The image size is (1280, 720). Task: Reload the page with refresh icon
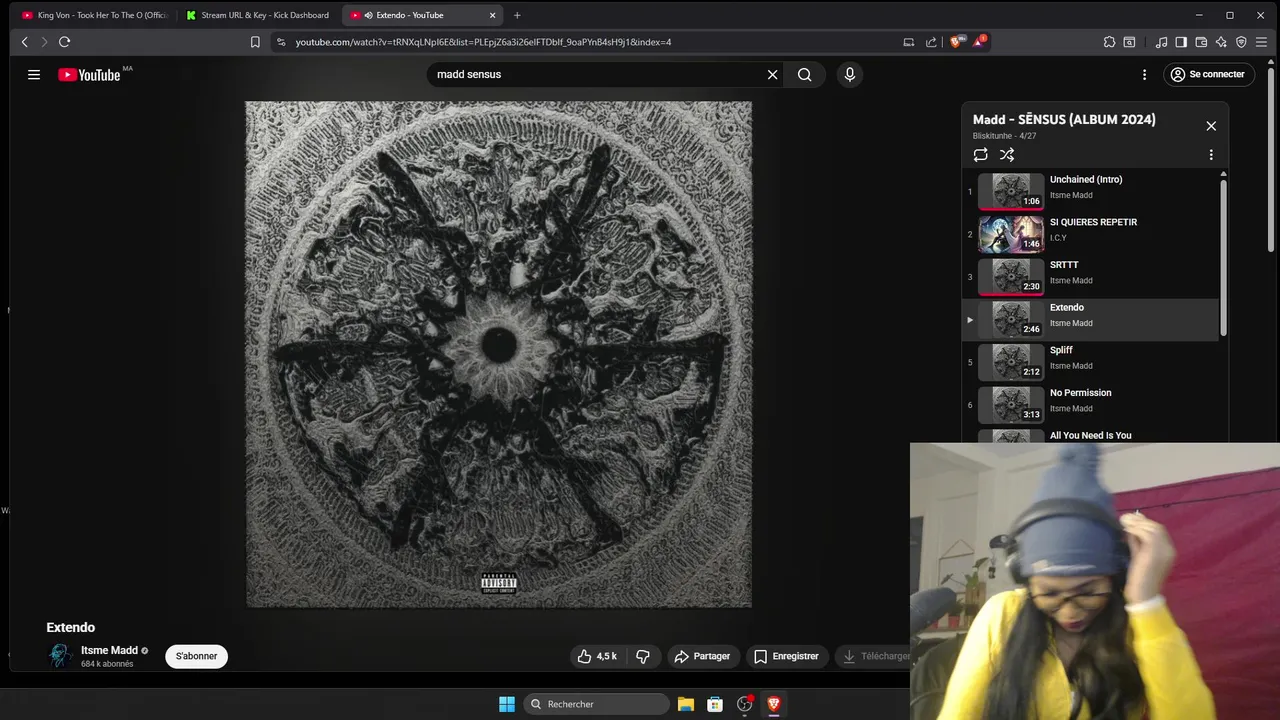click(x=64, y=42)
